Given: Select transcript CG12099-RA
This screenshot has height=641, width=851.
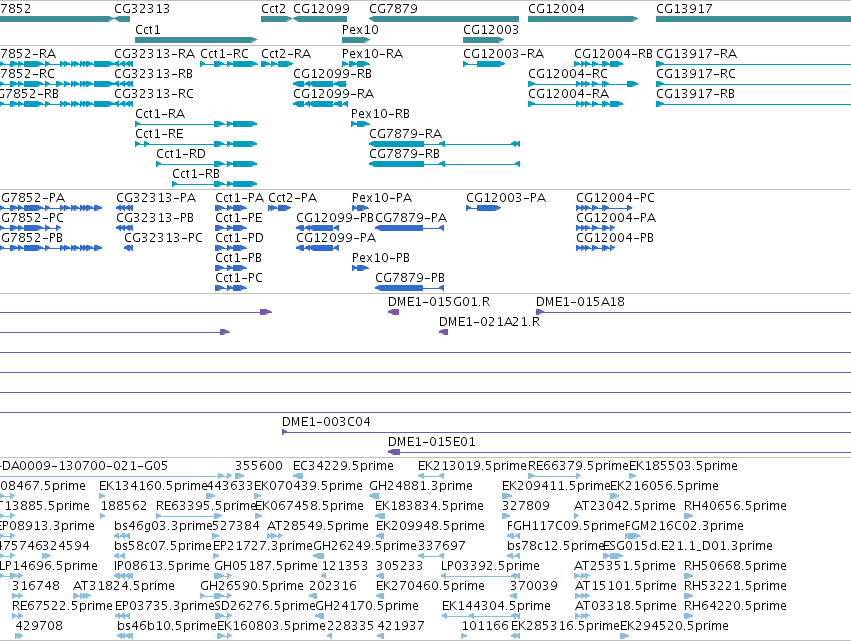Looking at the screenshot, I should coord(320,104).
